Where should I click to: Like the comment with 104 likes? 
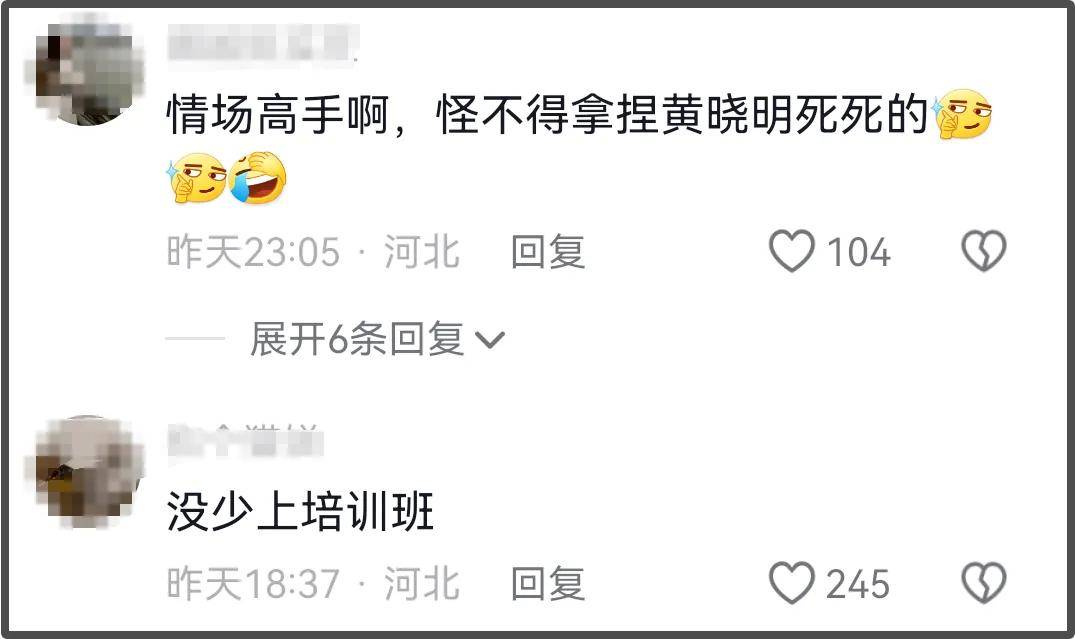[791, 250]
